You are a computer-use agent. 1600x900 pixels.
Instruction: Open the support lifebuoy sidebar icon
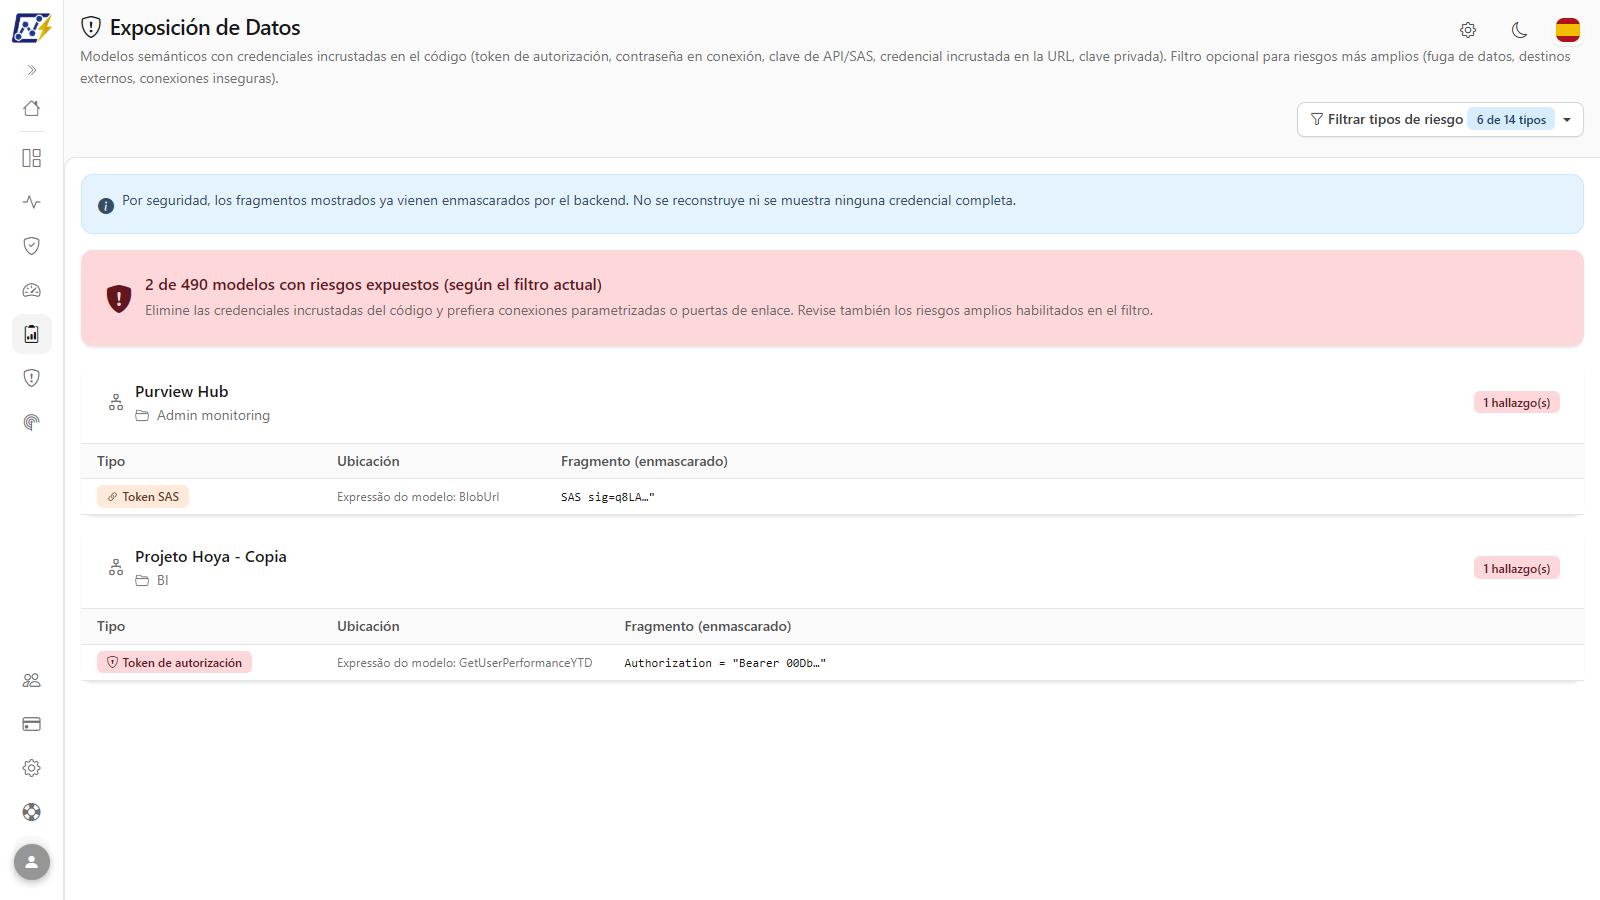click(x=32, y=812)
